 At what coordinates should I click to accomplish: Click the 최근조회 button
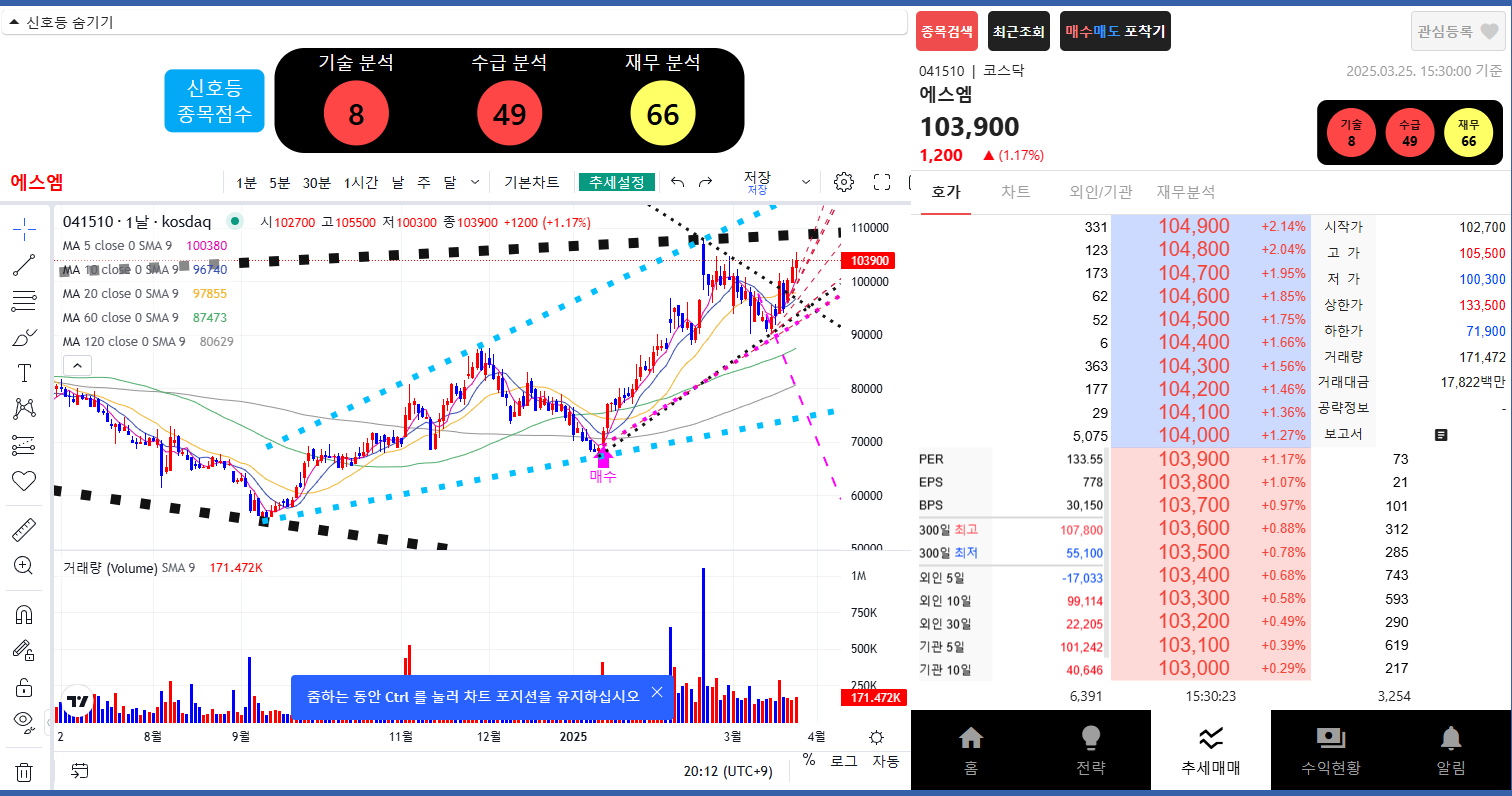coord(1019,31)
